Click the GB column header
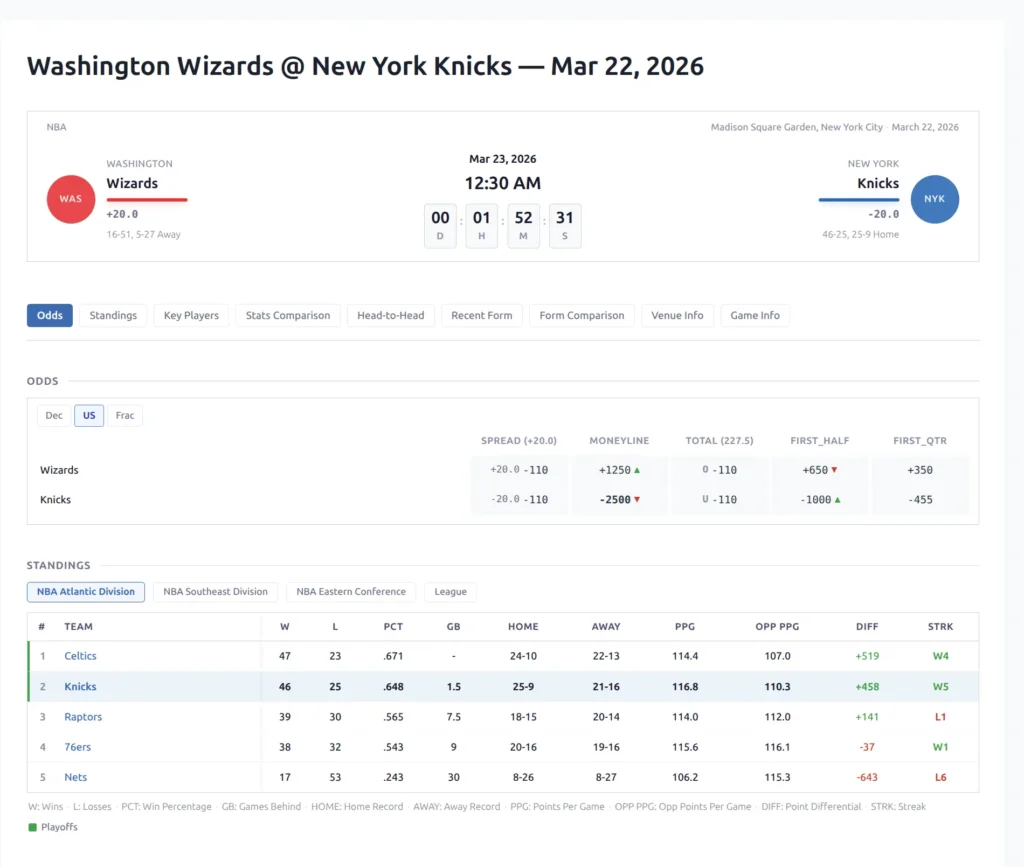The height and width of the screenshot is (867, 1024). (x=453, y=627)
